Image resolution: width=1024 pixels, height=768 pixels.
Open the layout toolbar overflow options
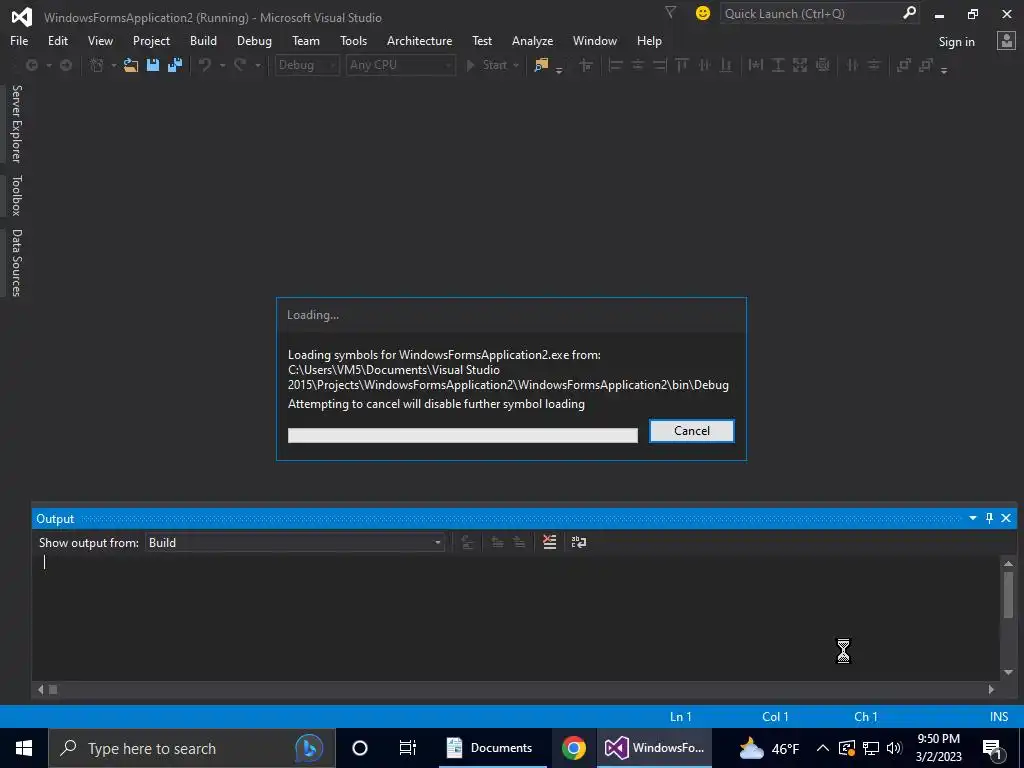[x=944, y=70]
